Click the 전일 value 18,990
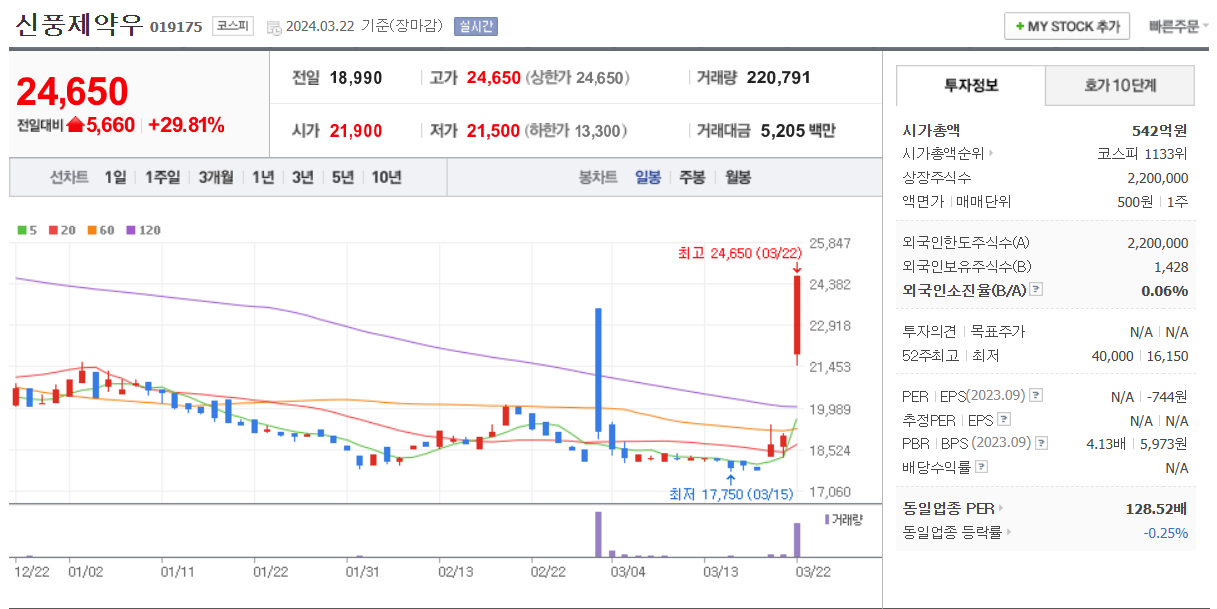 pyautogui.click(x=356, y=77)
